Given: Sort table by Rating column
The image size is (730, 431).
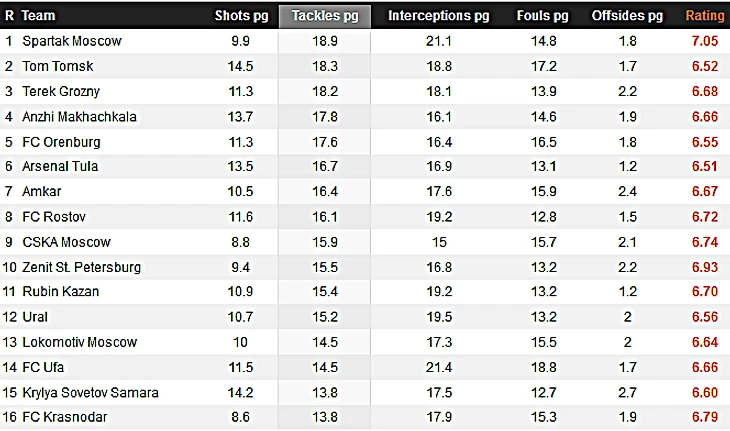Looking at the screenshot, I should coord(705,16).
